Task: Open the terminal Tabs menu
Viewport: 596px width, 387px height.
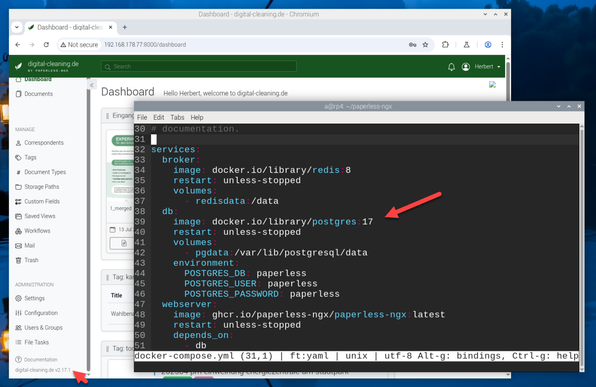Action: point(177,117)
